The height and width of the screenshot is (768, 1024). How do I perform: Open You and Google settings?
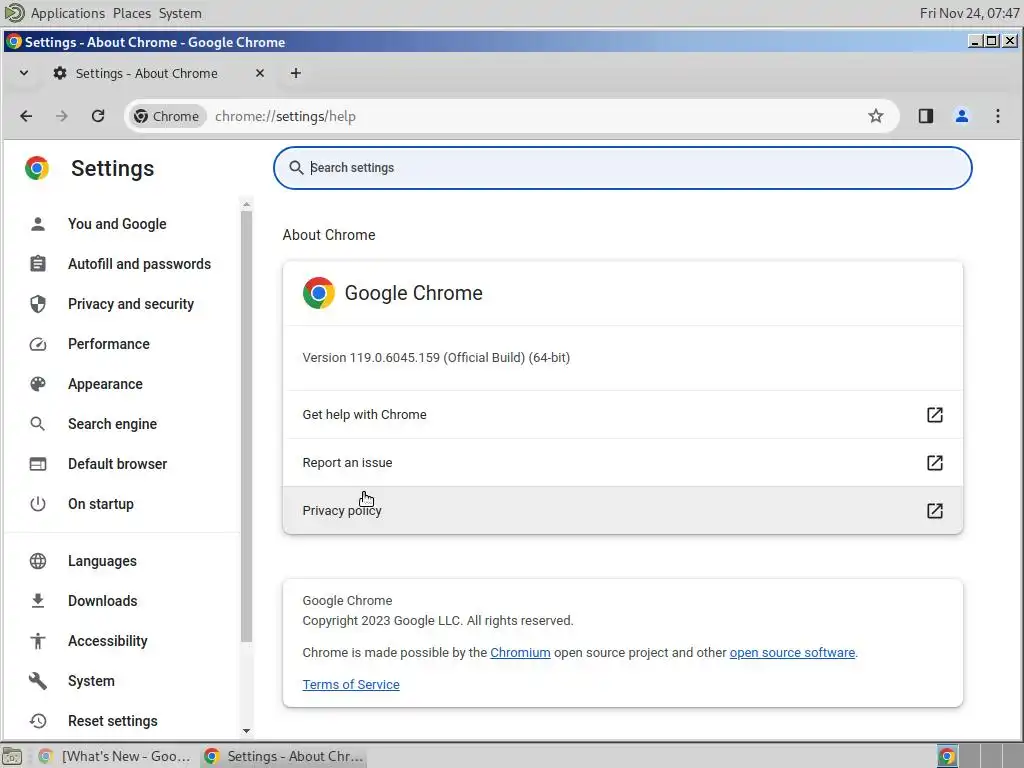pyautogui.click(x=118, y=224)
